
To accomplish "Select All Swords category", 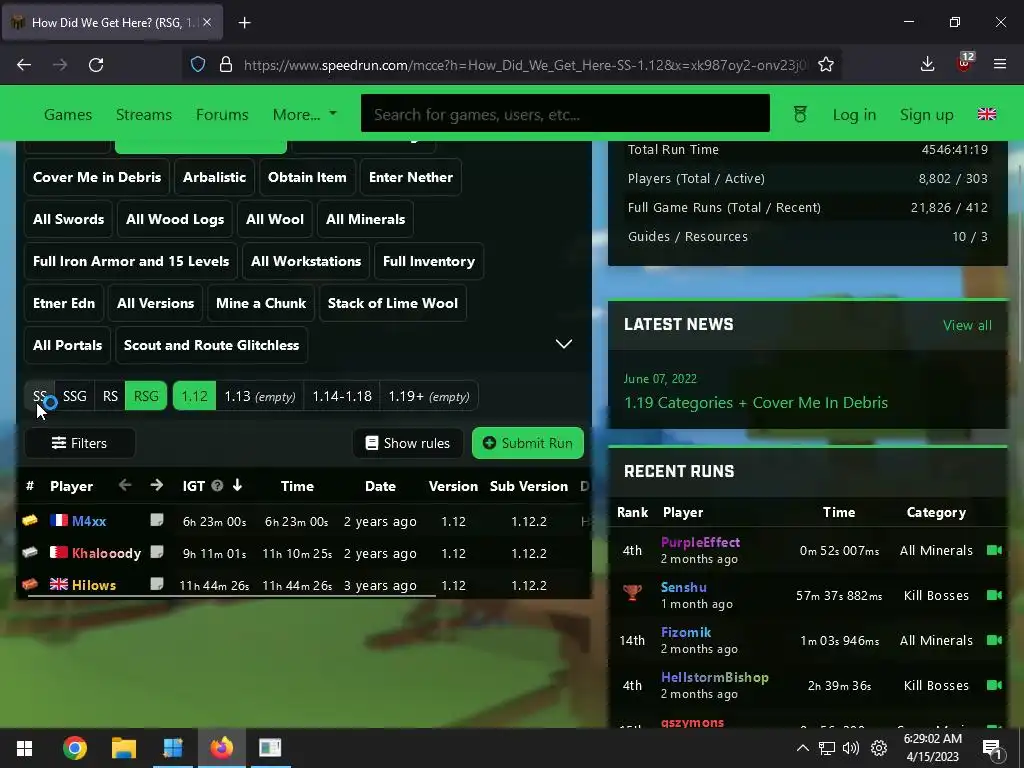I will [68, 219].
